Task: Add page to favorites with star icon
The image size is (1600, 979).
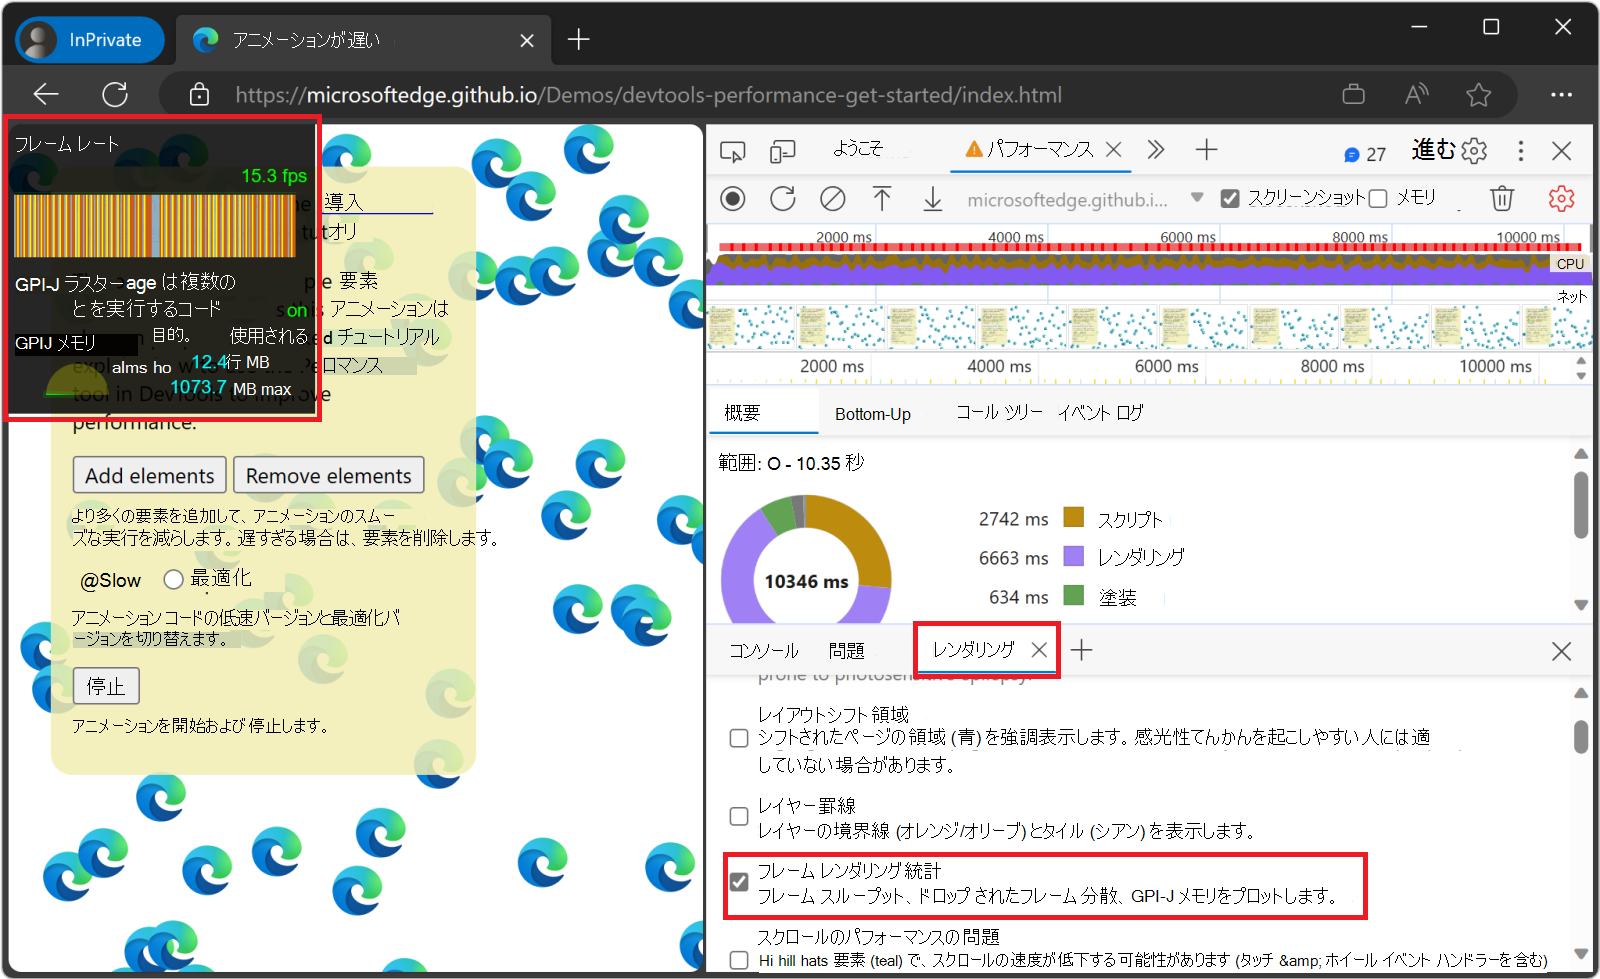Action: (x=1478, y=95)
